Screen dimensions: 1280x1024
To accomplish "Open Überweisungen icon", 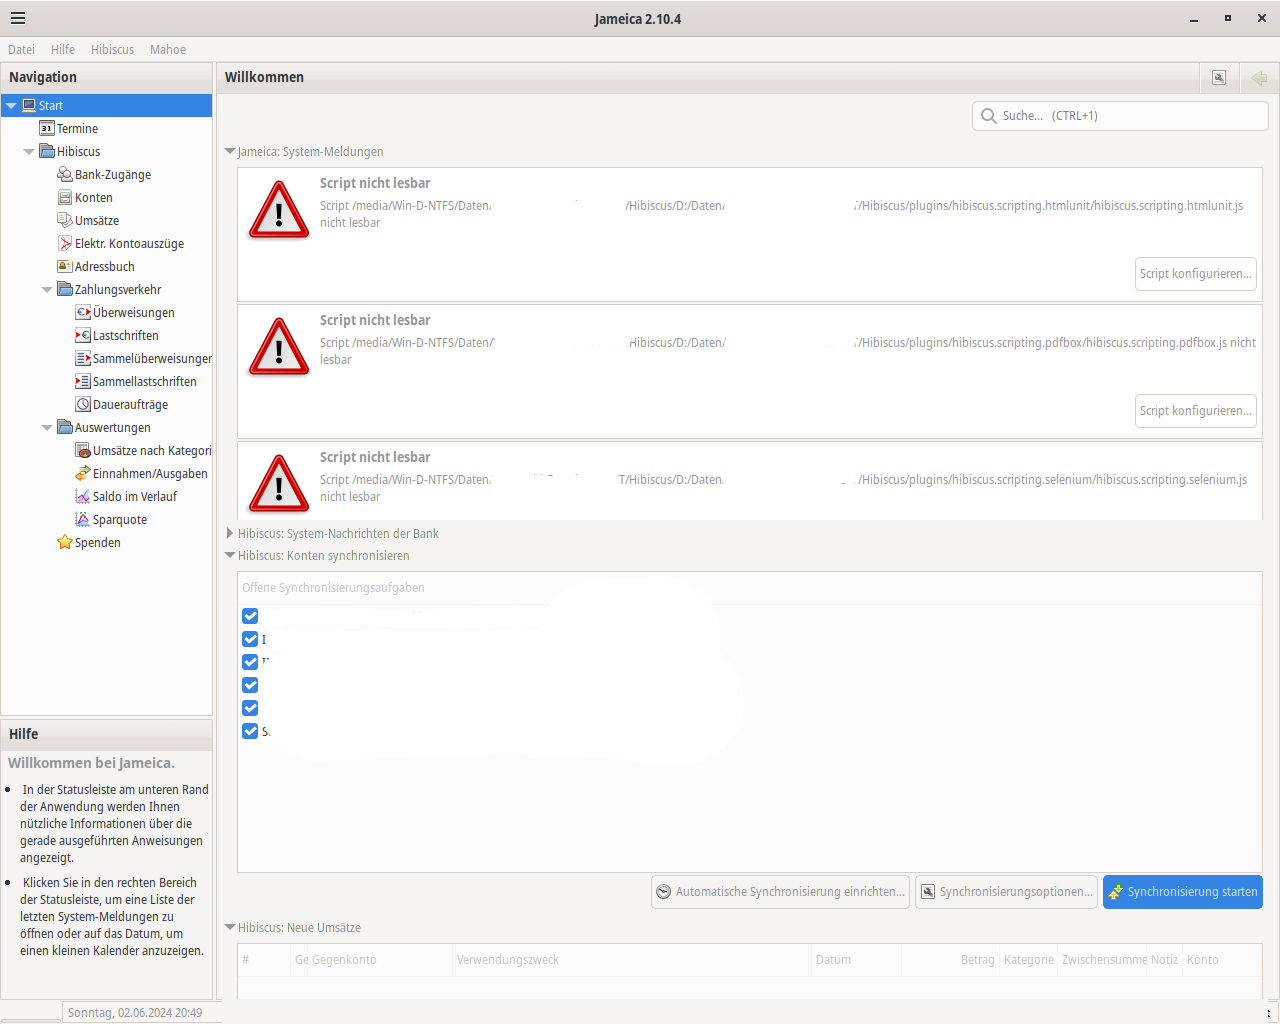I will 83,312.
